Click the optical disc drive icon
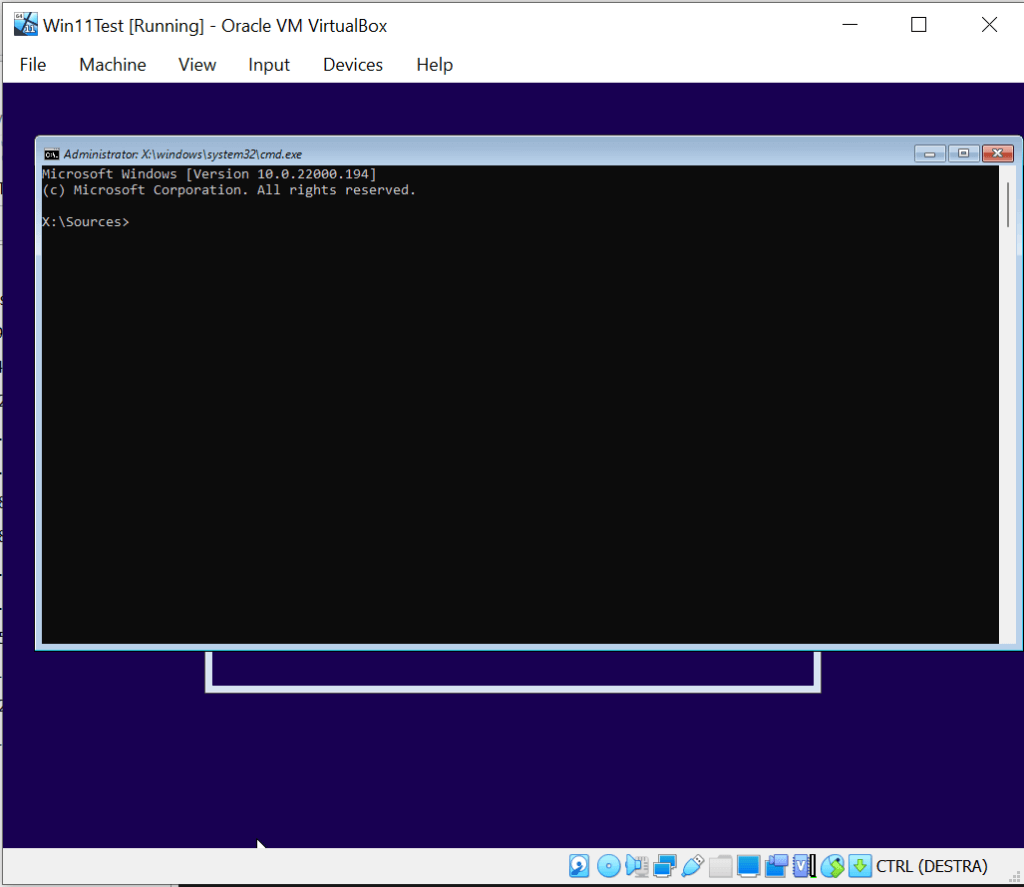The image size is (1024, 887). (609, 866)
